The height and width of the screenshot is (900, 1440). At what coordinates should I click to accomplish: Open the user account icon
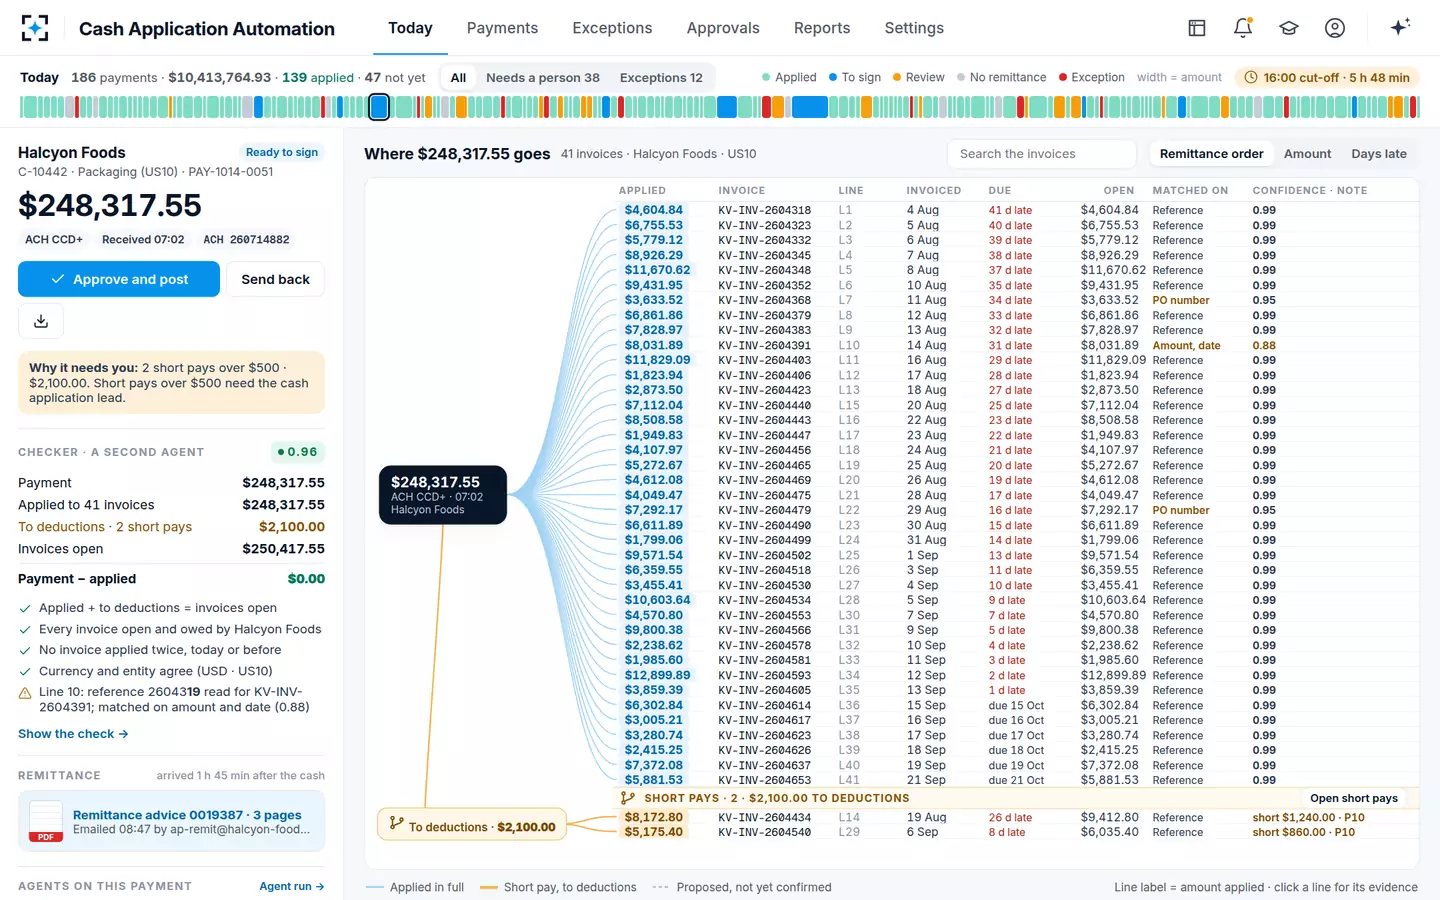1335,28
